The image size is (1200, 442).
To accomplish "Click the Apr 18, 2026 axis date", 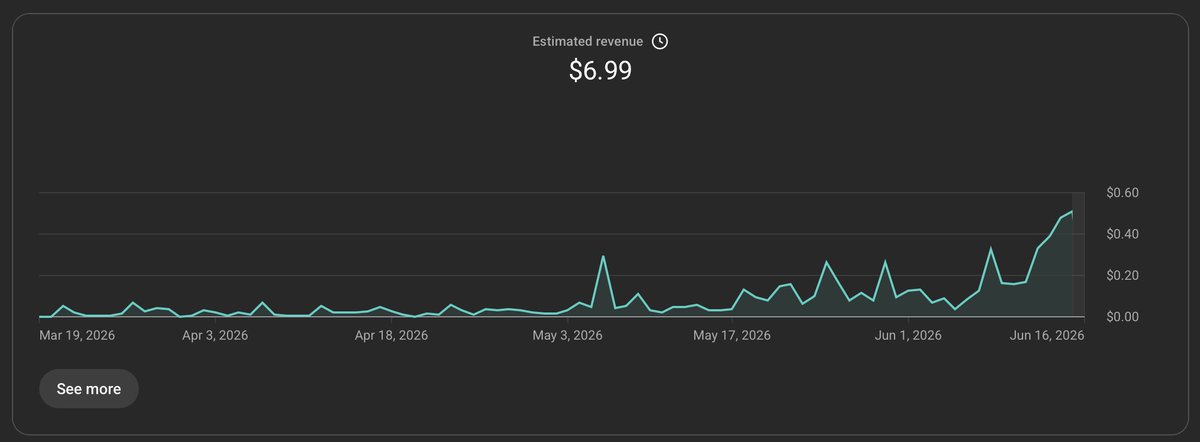I will coord(391,335).
